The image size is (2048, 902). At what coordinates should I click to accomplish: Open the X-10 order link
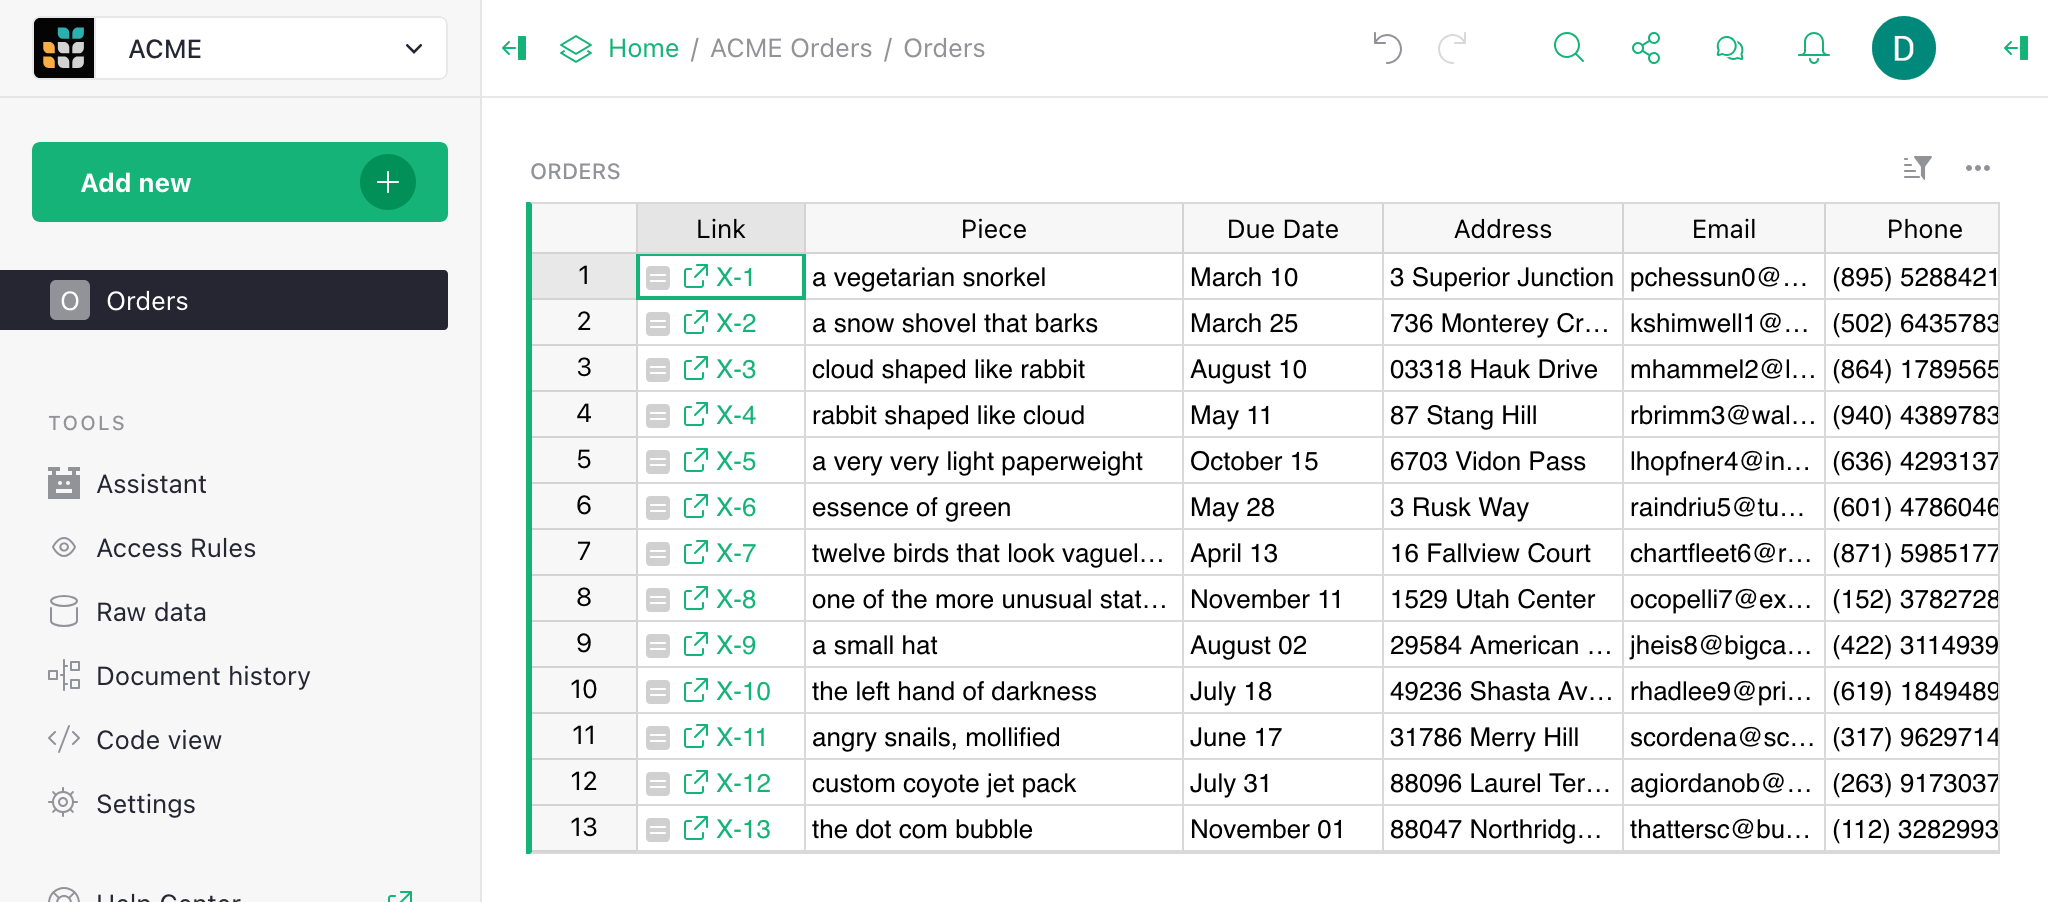[742, 691]
